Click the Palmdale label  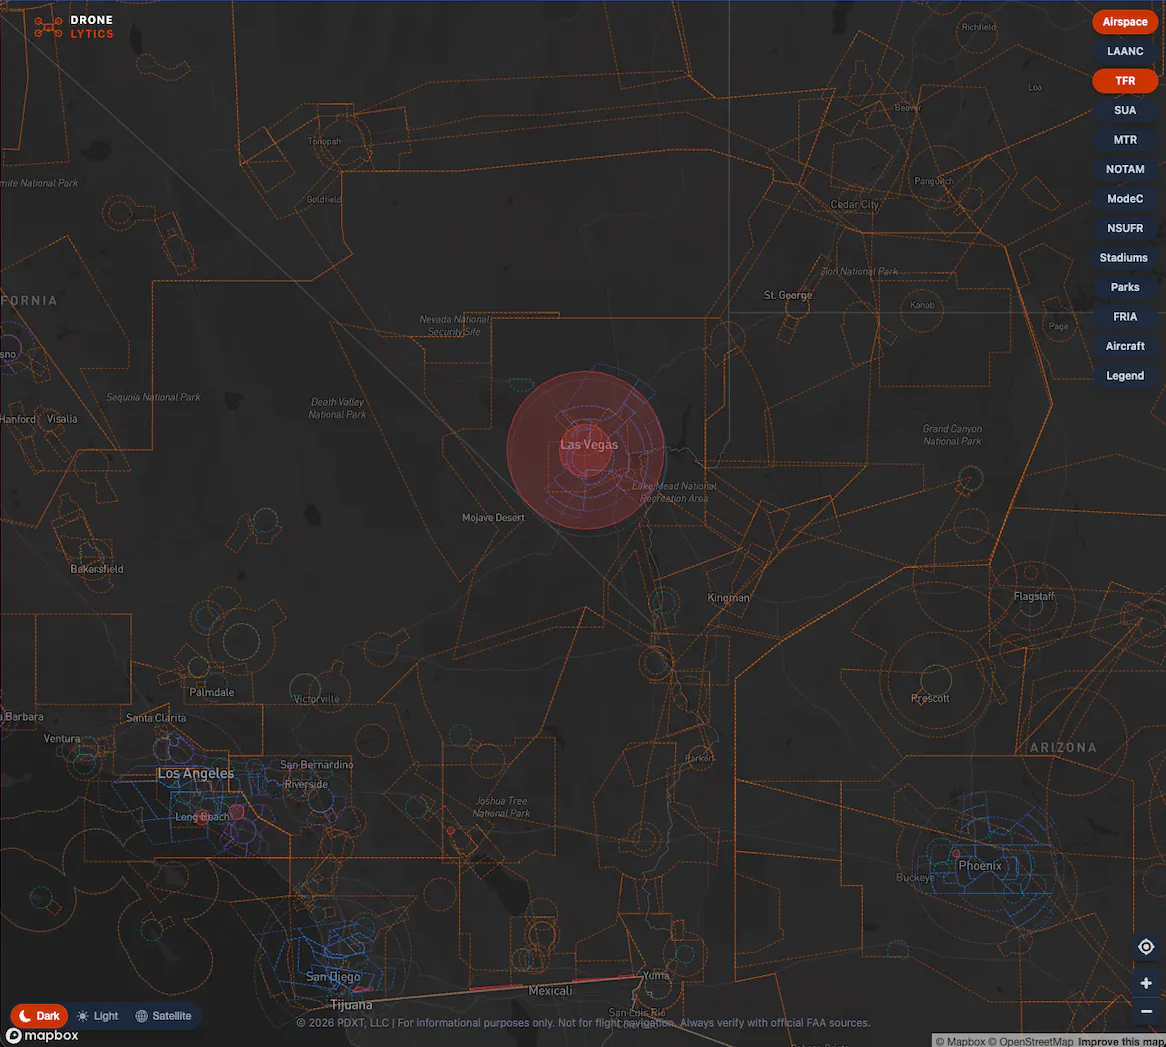tap(211, 692)
